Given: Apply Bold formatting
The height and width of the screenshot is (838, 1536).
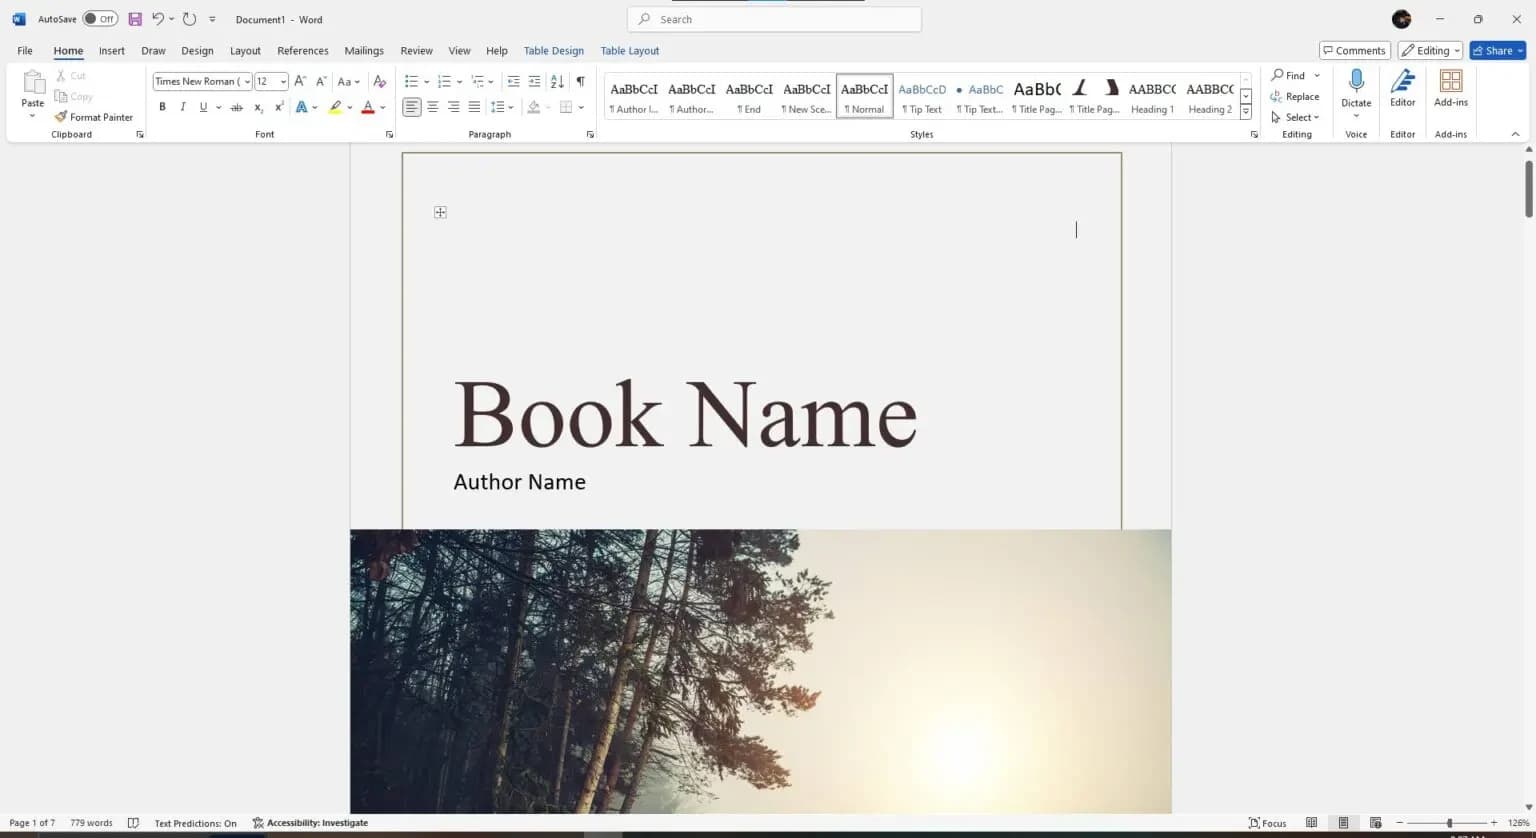Looking at the screenshot, I should (162, 107).
